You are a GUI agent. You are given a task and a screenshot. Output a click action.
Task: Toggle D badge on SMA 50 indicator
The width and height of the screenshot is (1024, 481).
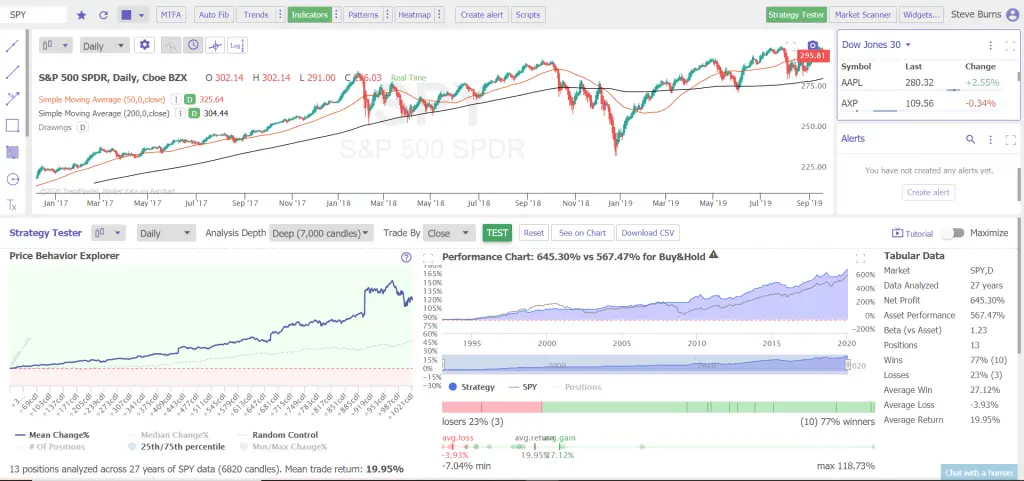pyautogui.click(x=188, y=99)
